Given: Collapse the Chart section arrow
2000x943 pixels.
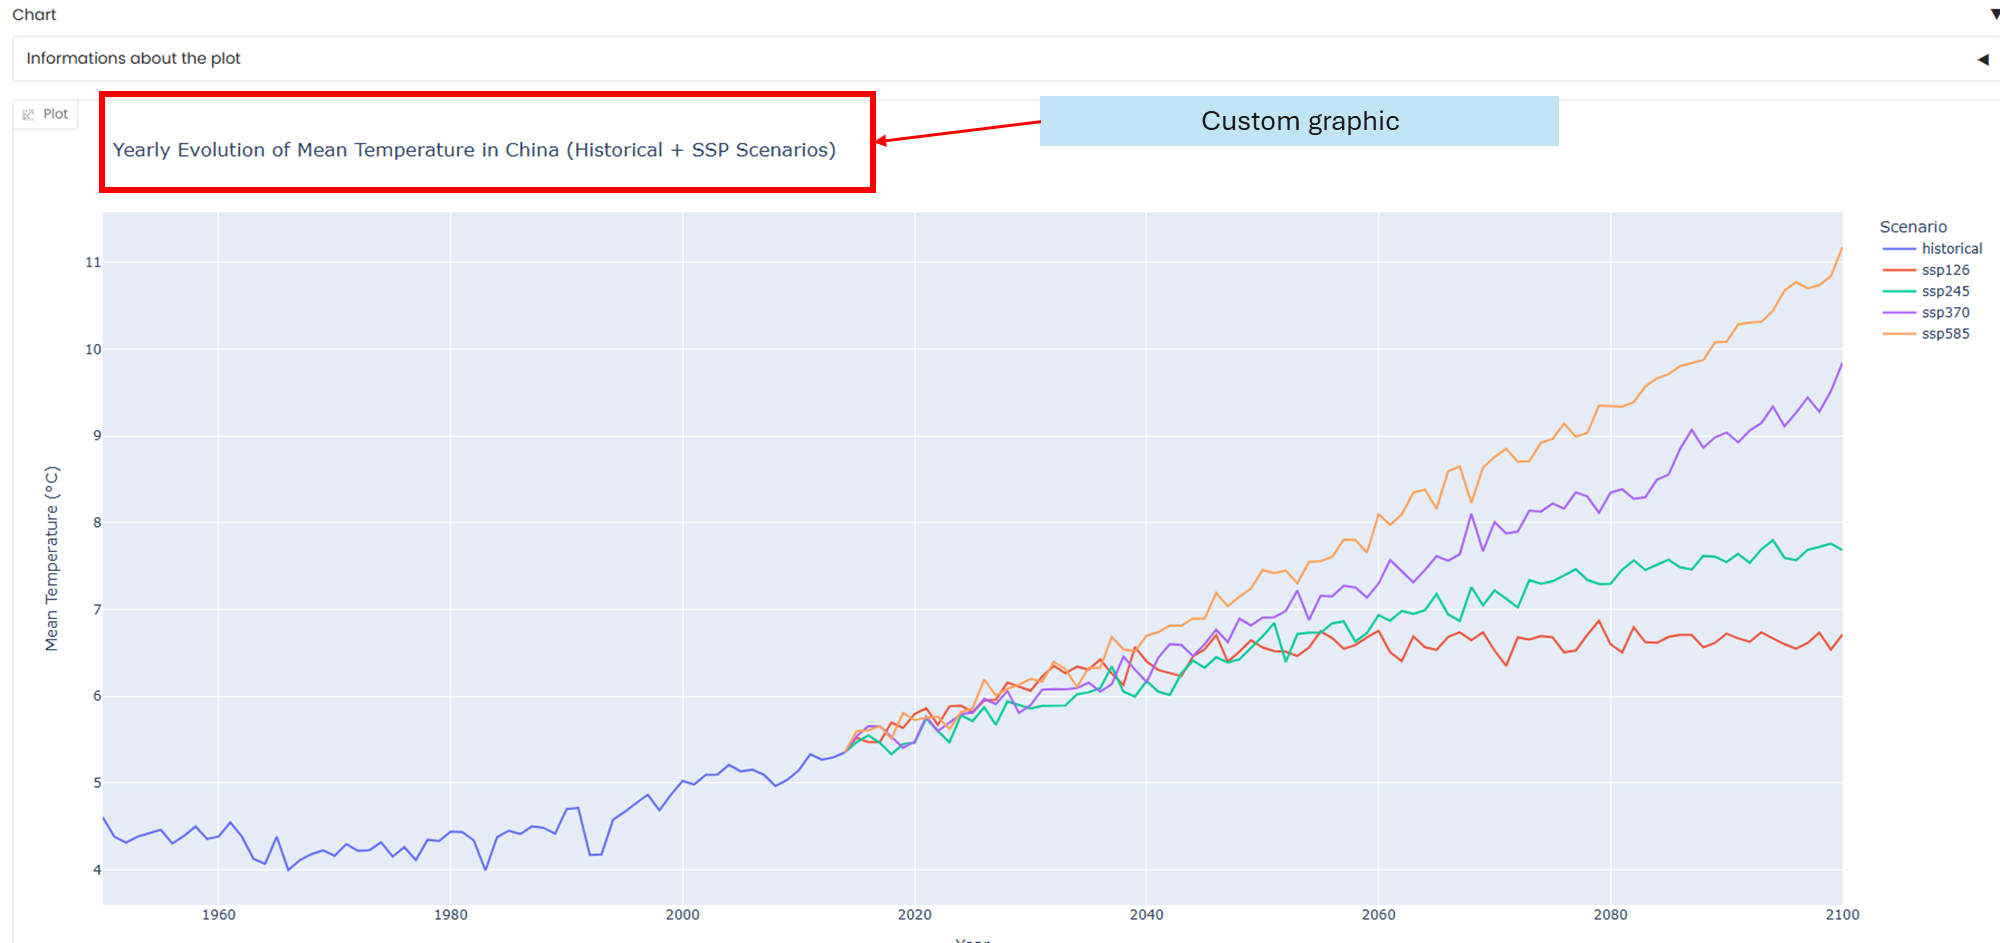Looking at the screenshot, I should pyautogui.click(x=1994, y=14).
